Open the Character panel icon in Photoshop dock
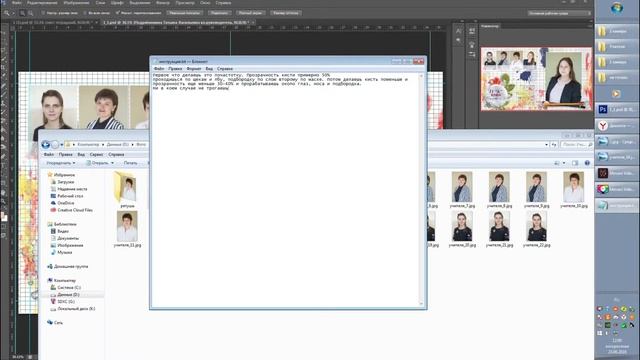640x360 pixels. click(x=459, y=31)
